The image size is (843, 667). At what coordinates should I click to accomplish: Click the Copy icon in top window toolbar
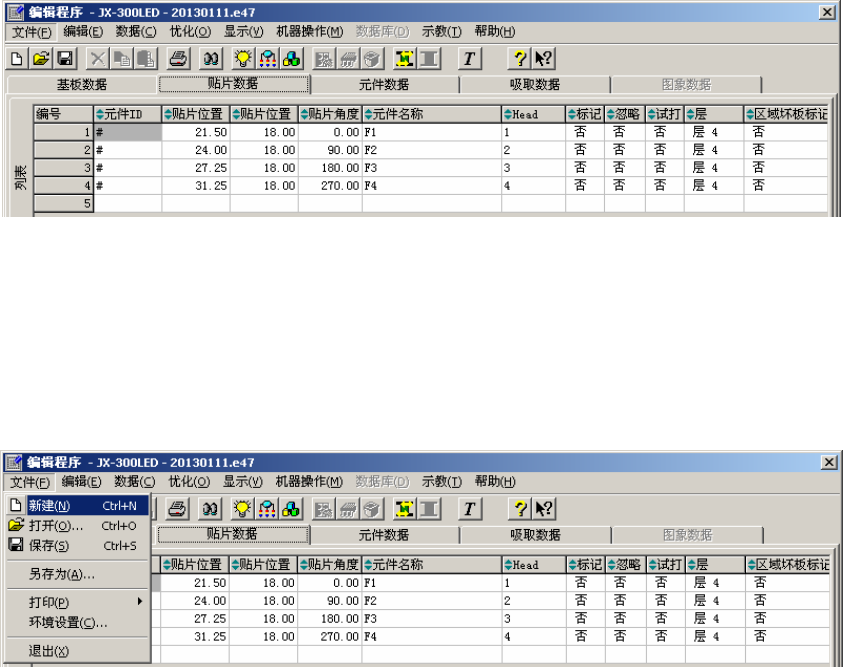(x=122, y=59)
